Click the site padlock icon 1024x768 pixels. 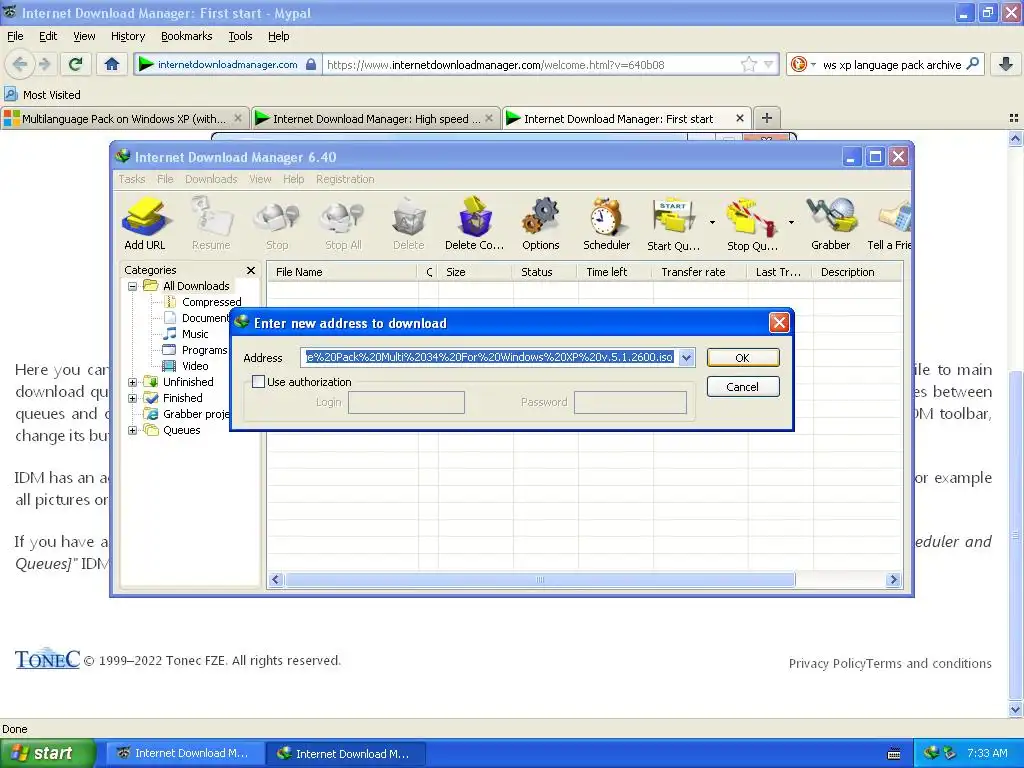(311, 64)
